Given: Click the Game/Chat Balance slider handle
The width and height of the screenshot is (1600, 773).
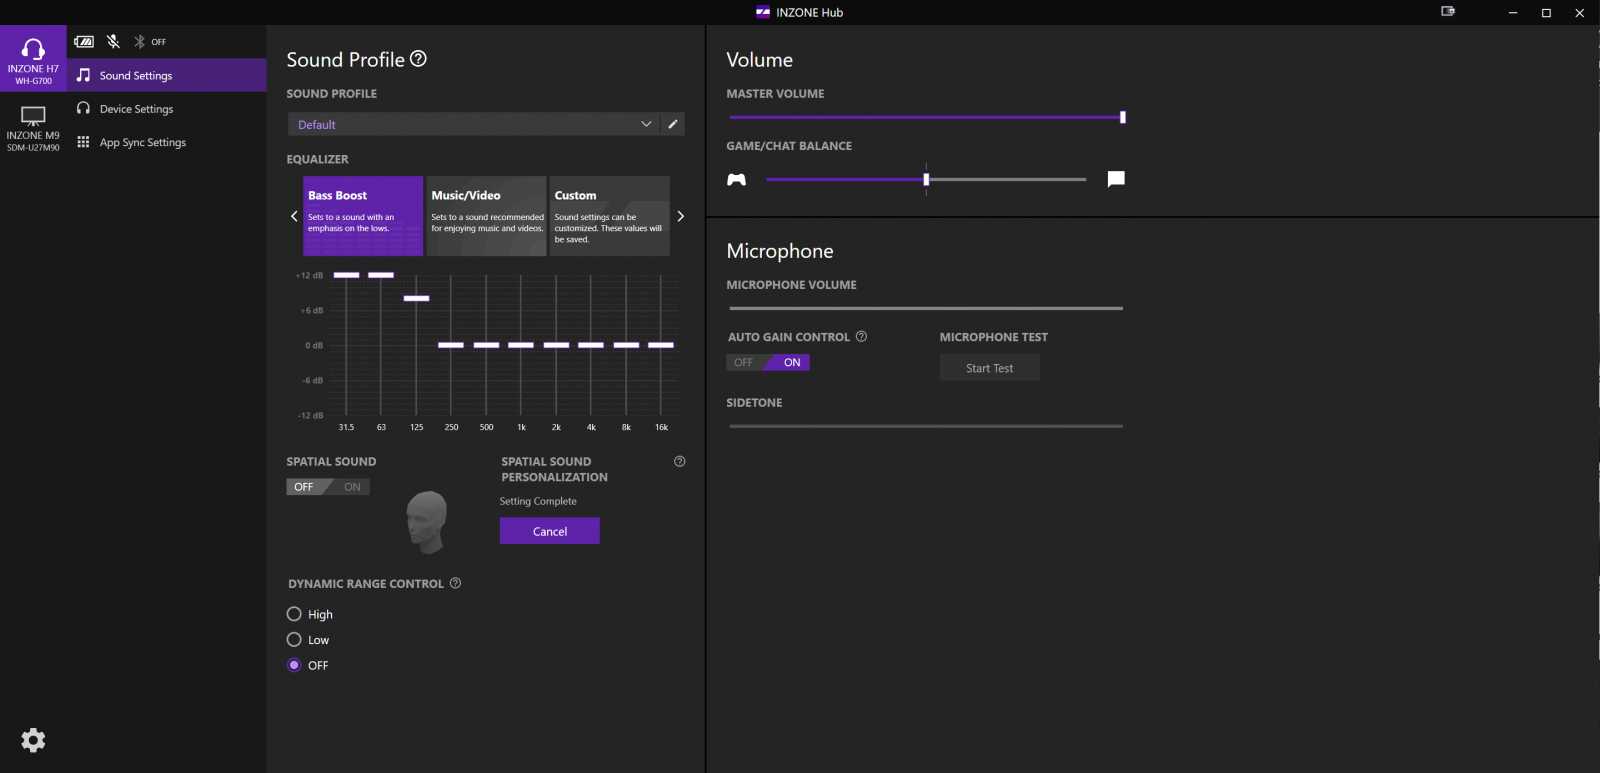Looking at the screenshot, I should [926, 179].
